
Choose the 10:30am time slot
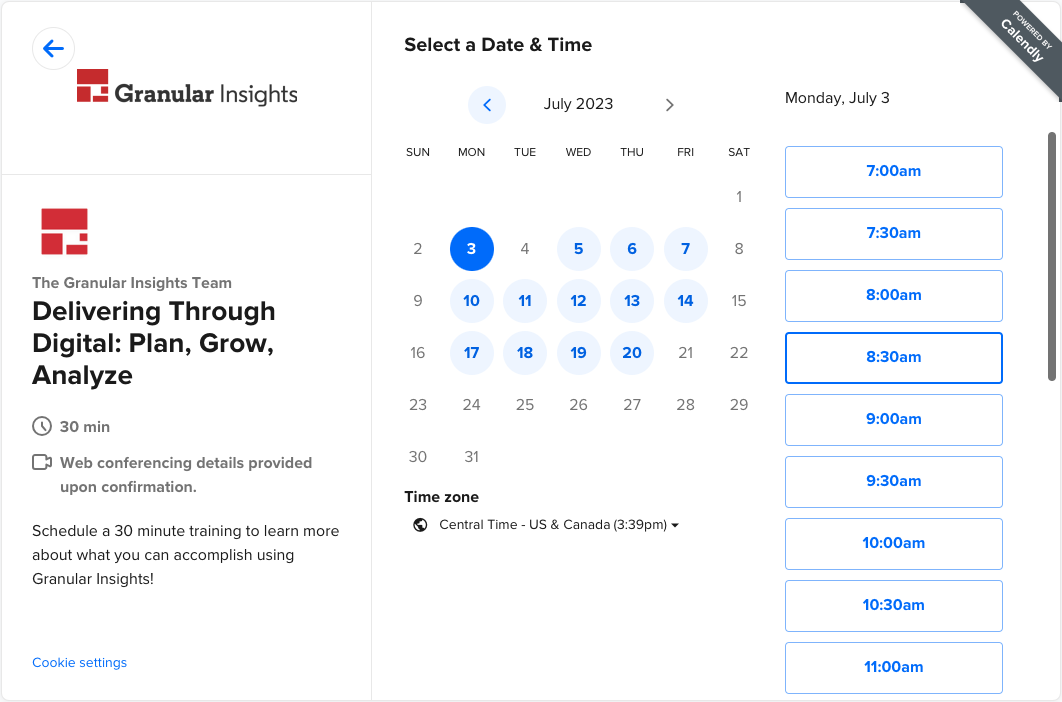point(893,606)
